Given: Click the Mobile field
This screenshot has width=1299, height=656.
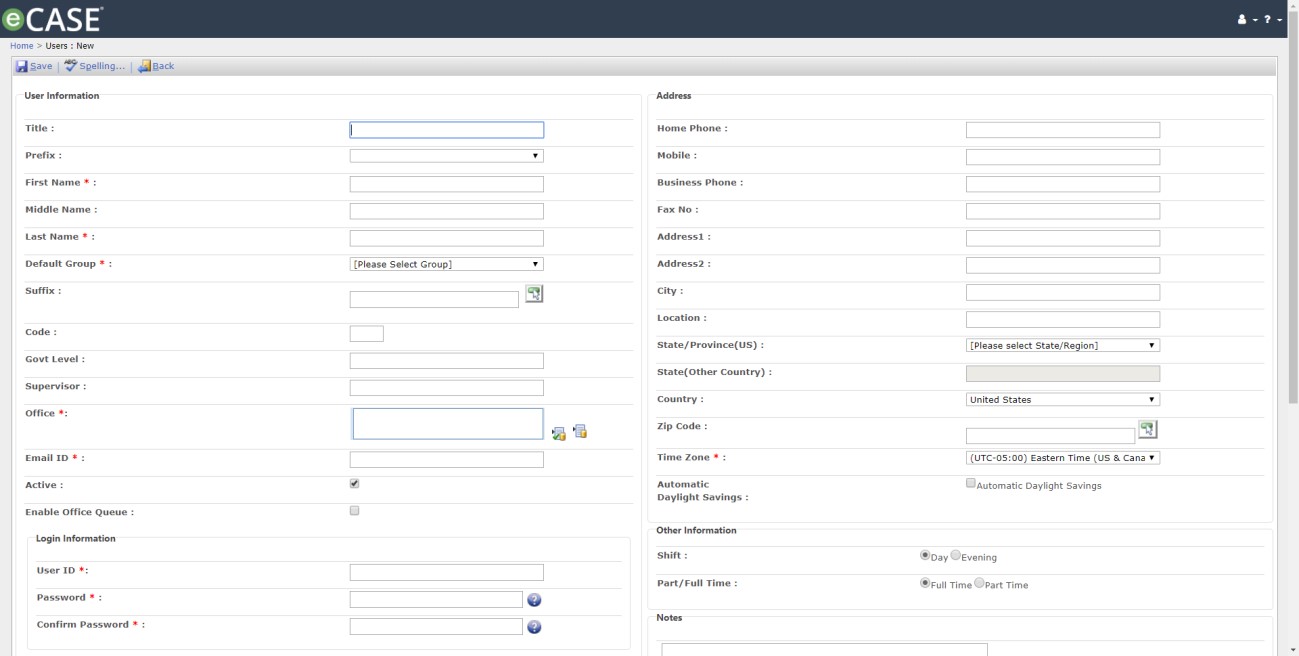Looking at the screenshot, I should [x=1063, y=157].
